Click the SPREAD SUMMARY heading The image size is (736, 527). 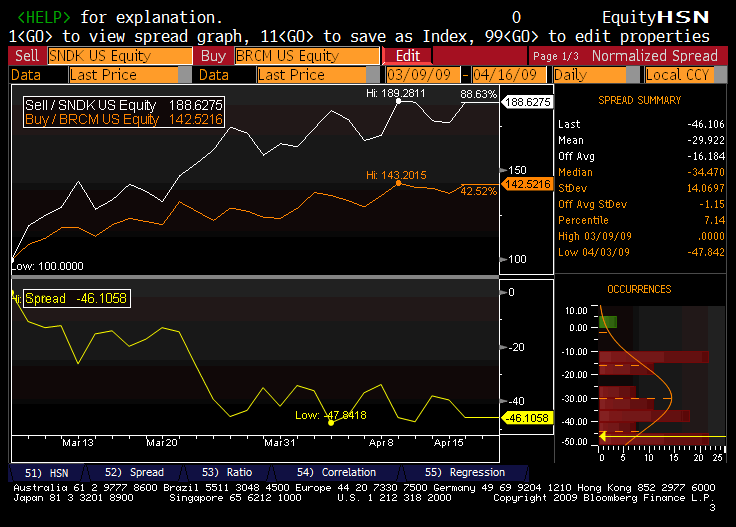639,100
